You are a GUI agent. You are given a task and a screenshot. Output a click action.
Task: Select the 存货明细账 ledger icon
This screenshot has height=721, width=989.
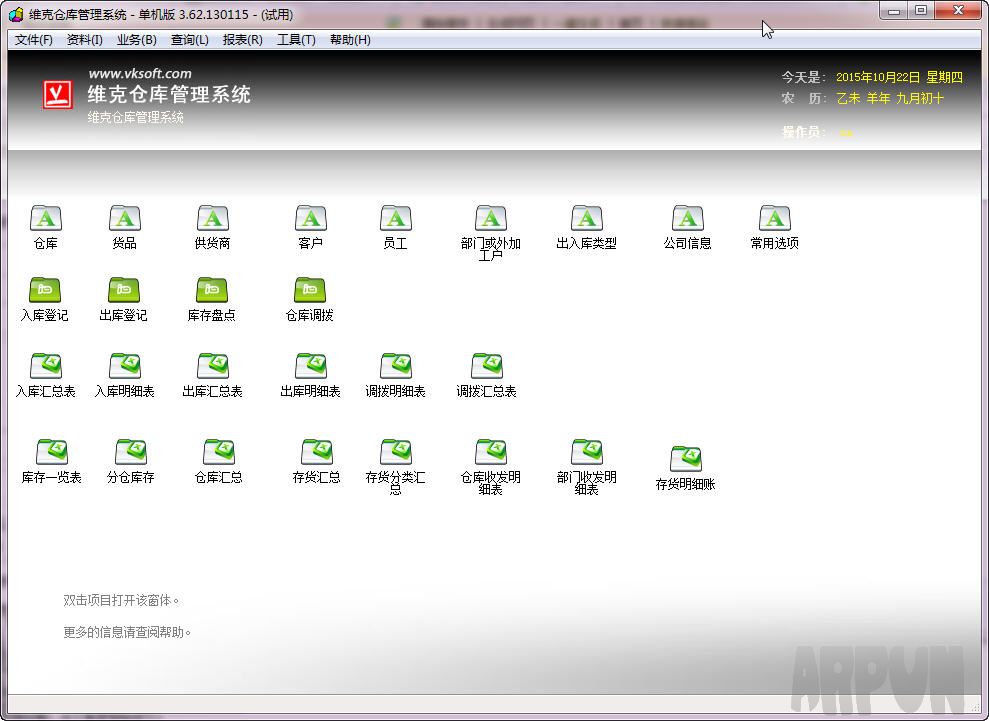point(686,459)
